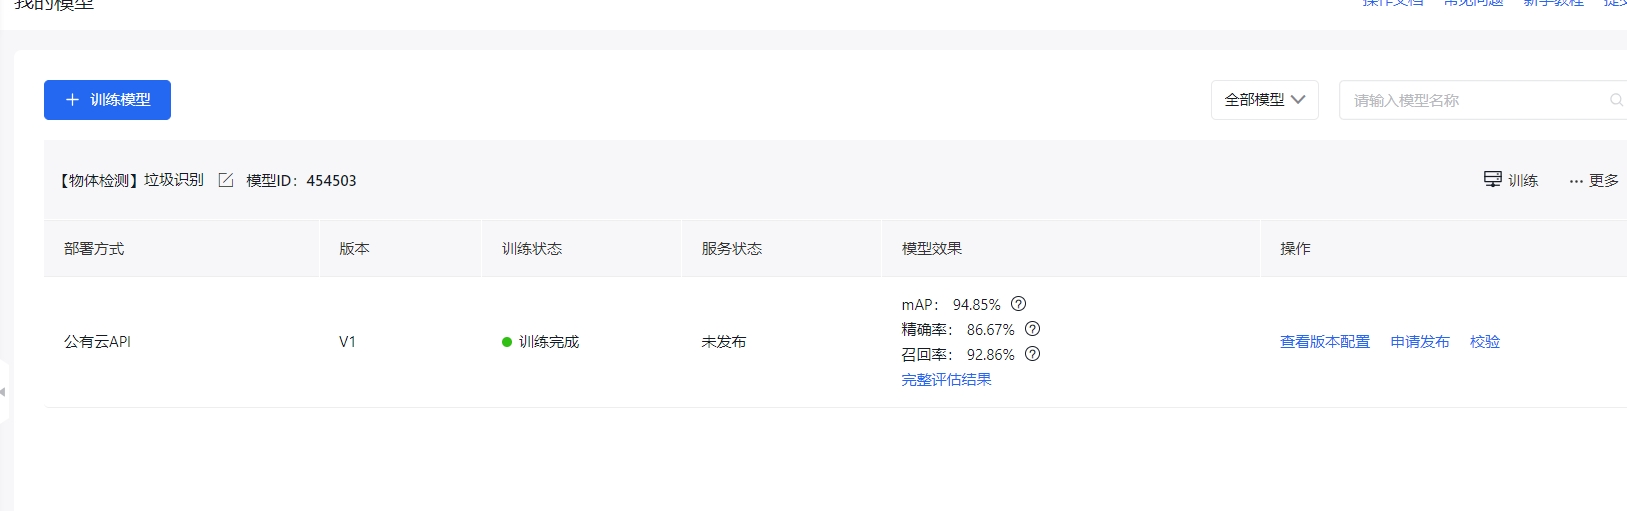This screenshot has height=511, width=1627.
Task: Click the 模型效果 column header
Action: (931, 248)
